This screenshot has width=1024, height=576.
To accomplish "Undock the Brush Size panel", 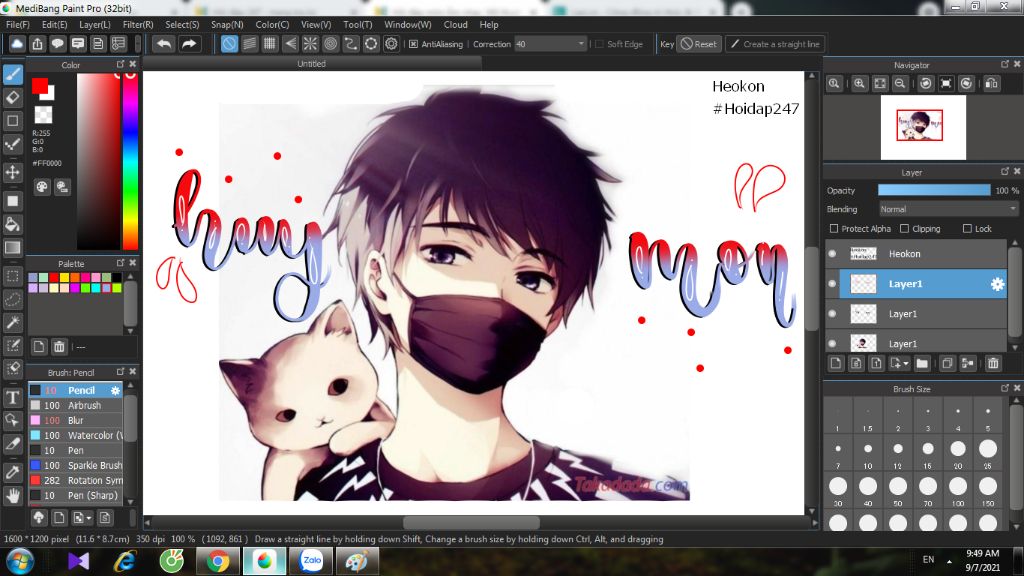I will pyautogui.click(x=1004, y=388).
